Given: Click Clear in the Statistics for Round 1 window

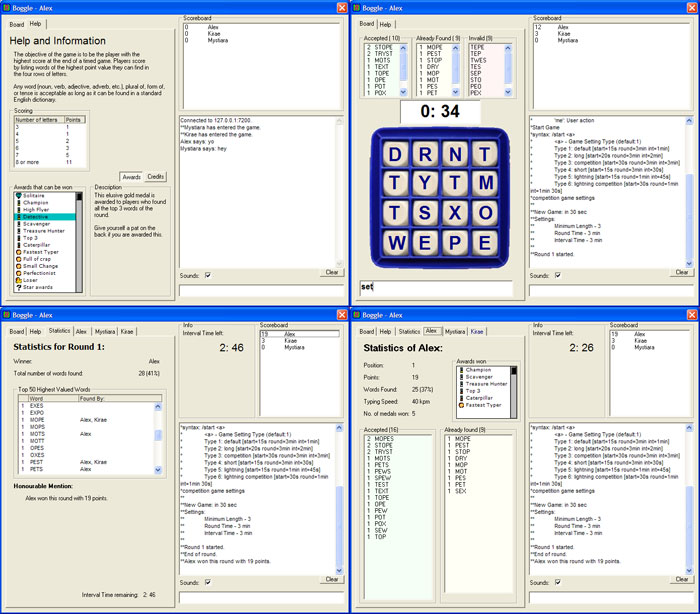Looking at the screenshot, I should click(332, 579).
